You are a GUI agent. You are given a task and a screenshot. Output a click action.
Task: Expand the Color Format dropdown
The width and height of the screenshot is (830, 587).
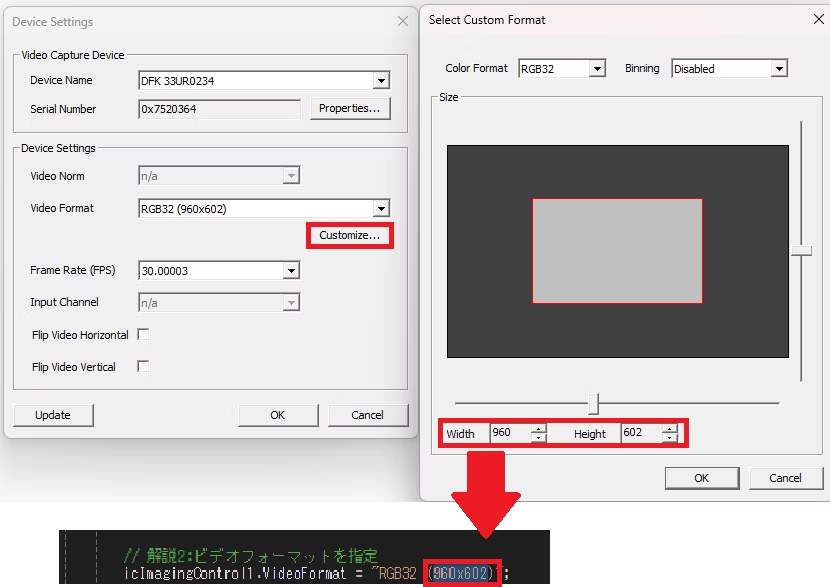pos(597,69)
